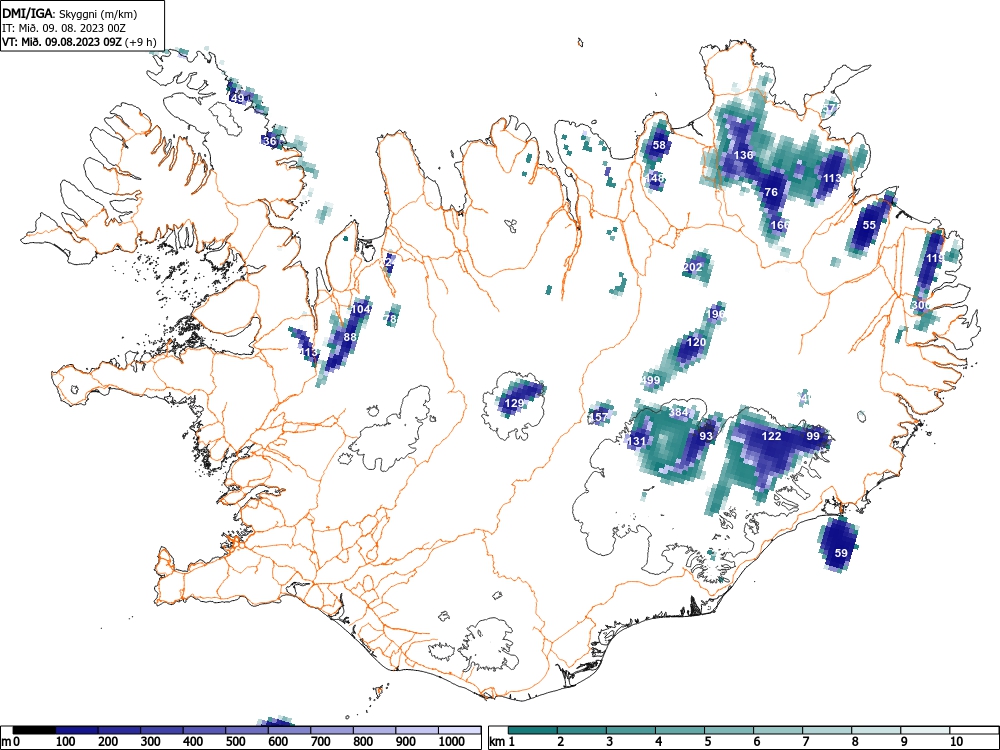Click the visibility value 76 on map
The height and width of the screenshot is (750, 1000).
[771, 192]
